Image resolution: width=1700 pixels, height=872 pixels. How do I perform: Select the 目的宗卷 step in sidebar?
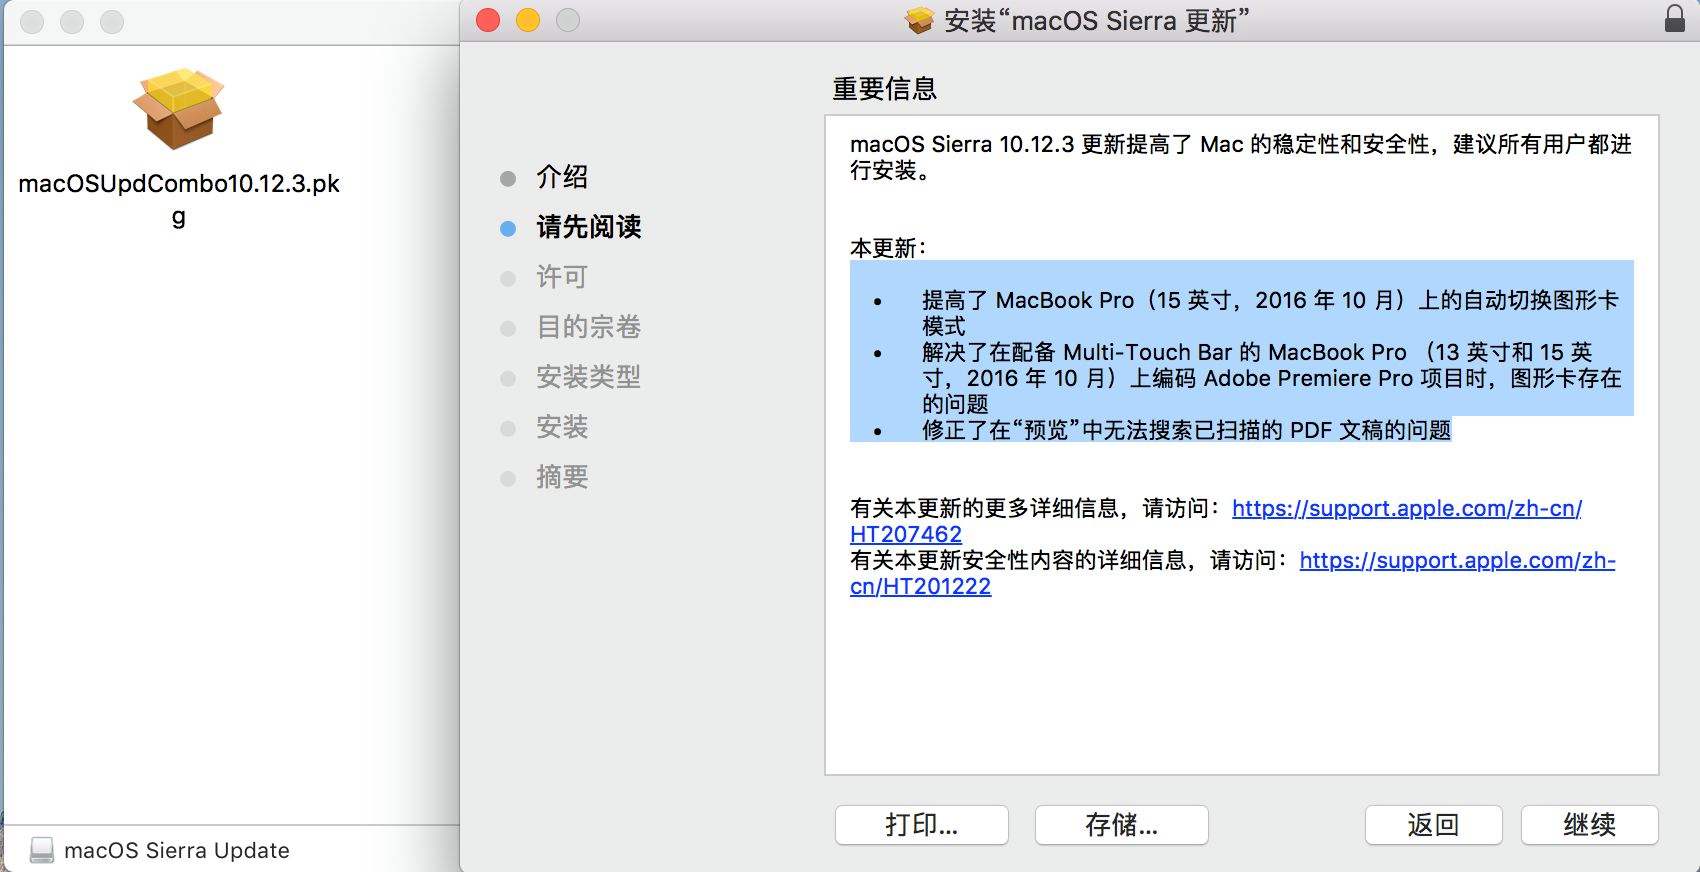click(x=589, y=327)
